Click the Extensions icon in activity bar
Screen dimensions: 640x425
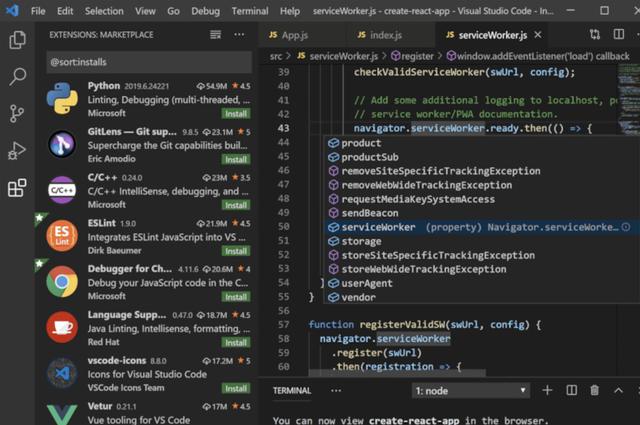point(17,188)
